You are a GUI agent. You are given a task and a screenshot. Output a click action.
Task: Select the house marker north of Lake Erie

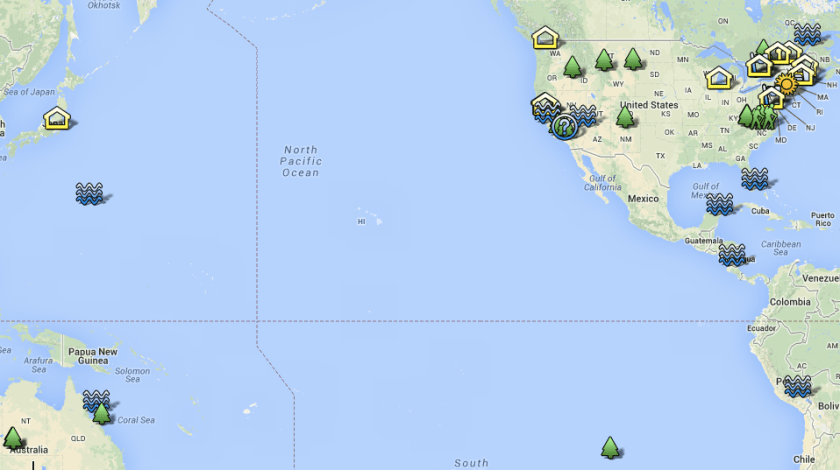click(x=760, y=66)
